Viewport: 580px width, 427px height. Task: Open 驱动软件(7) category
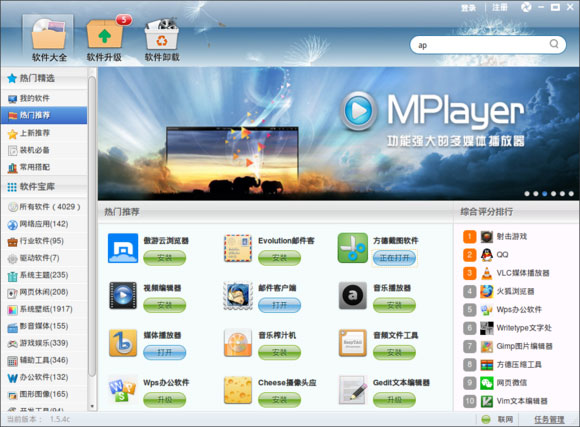pos(44,258)
